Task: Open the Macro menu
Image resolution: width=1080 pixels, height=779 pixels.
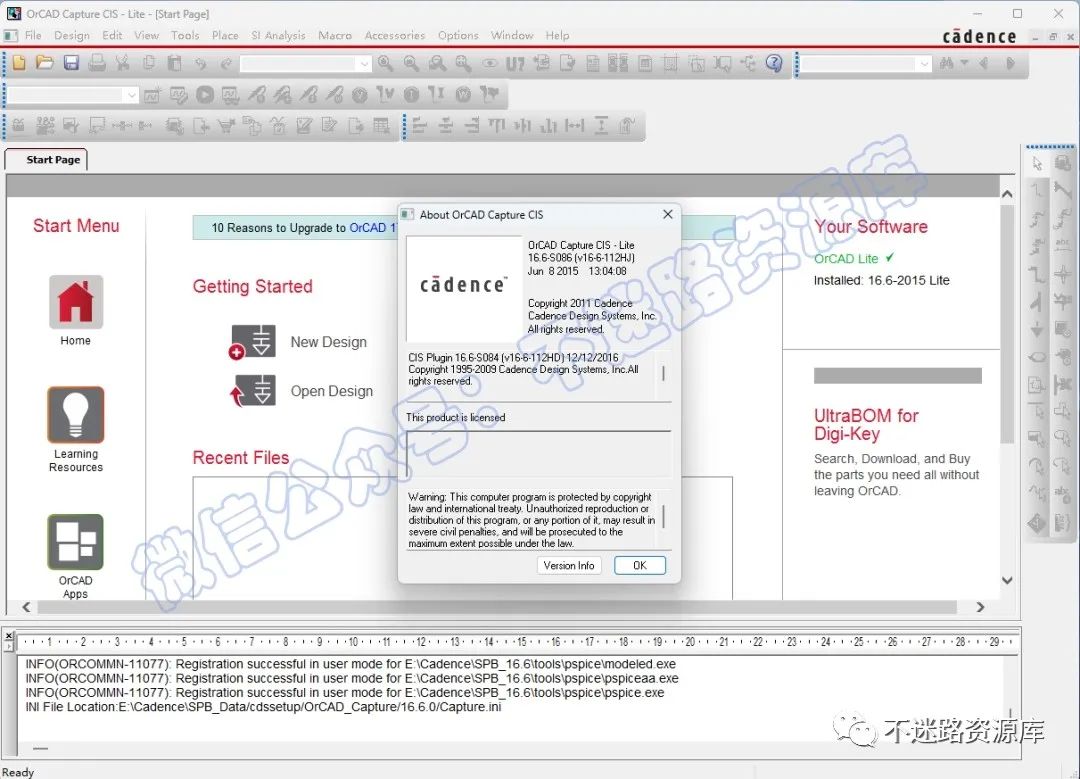Action: click(x=335, y=35)
